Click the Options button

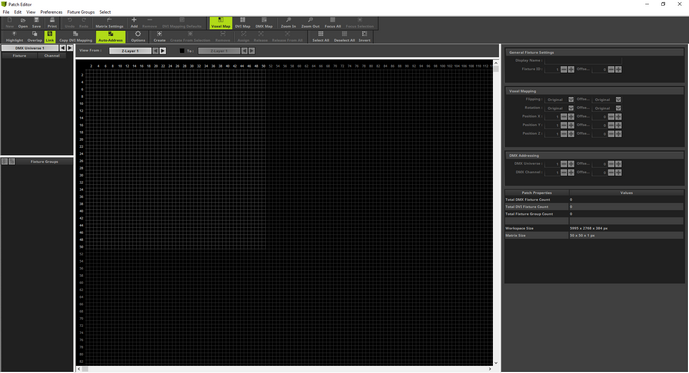(x=138, y=37)
